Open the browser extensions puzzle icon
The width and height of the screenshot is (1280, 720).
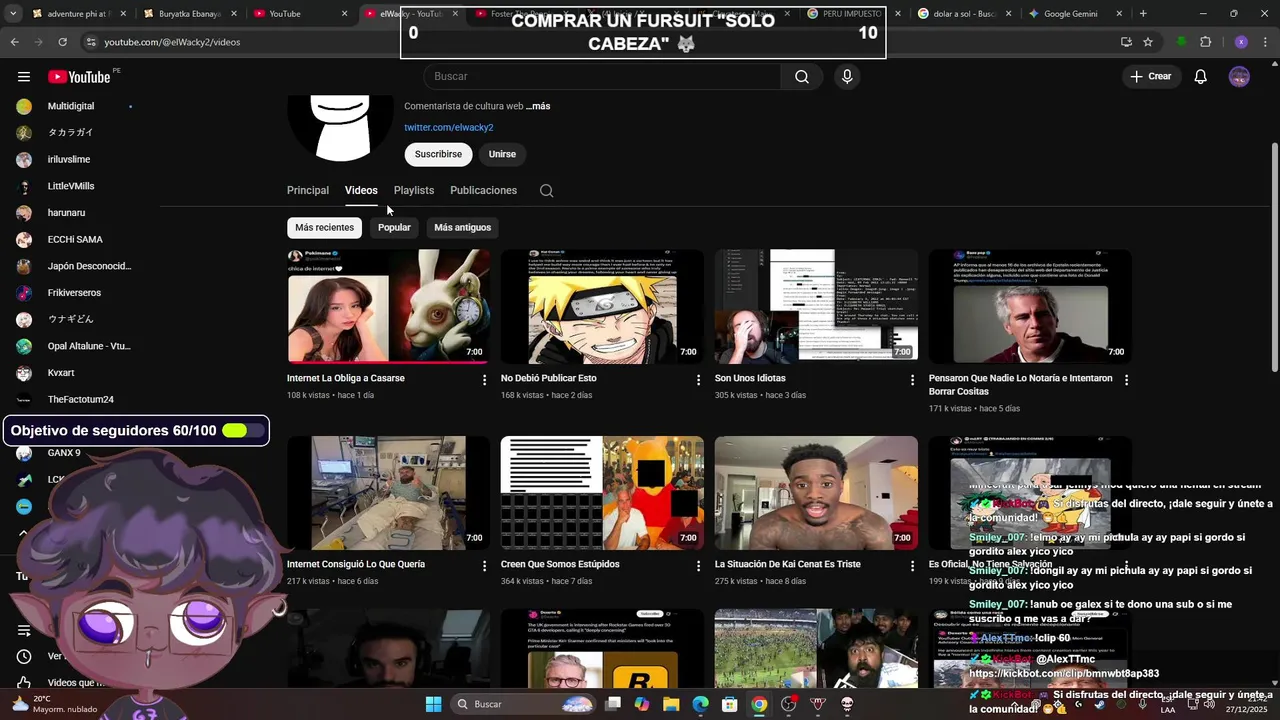point(1205,42)
